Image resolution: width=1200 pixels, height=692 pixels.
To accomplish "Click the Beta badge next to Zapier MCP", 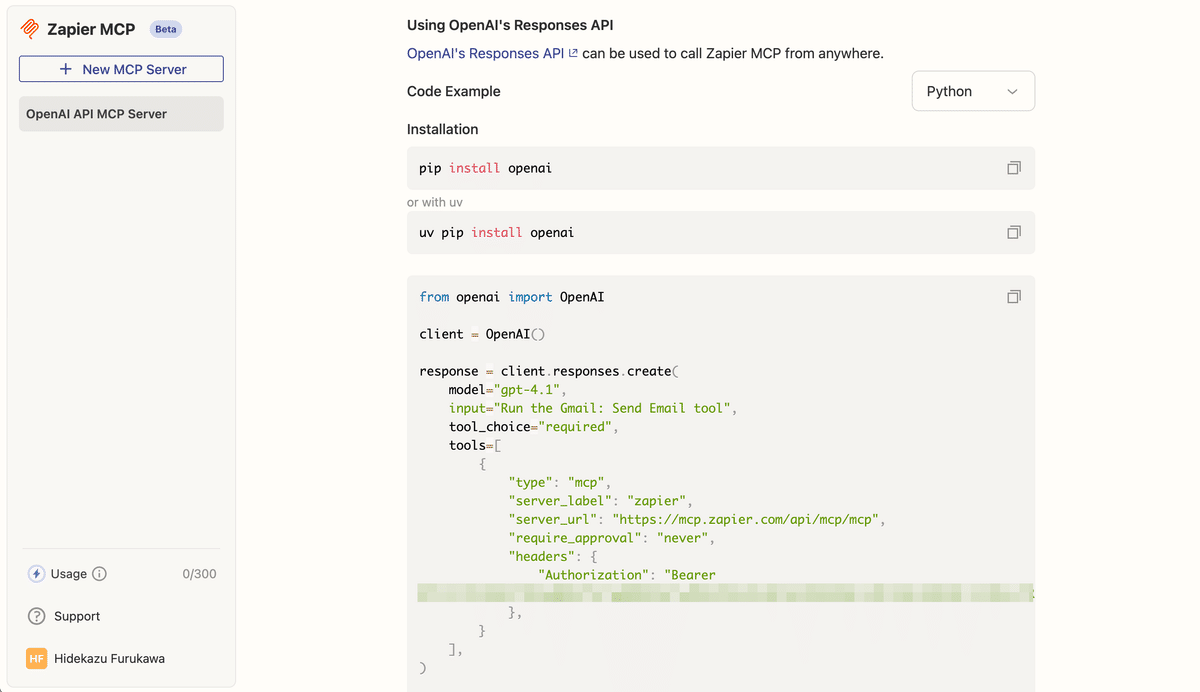I will click(x=165, y=29).
